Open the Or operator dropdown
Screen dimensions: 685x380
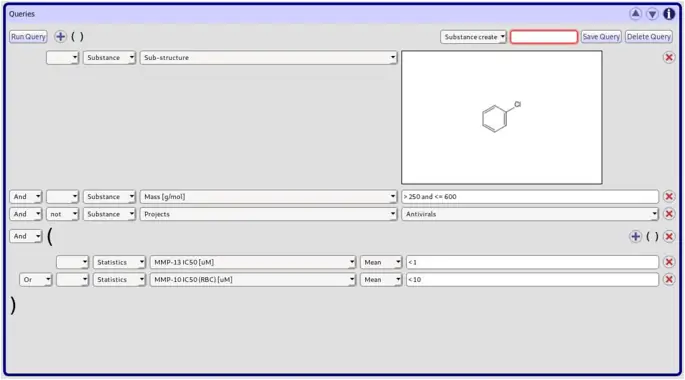point(35,280)
